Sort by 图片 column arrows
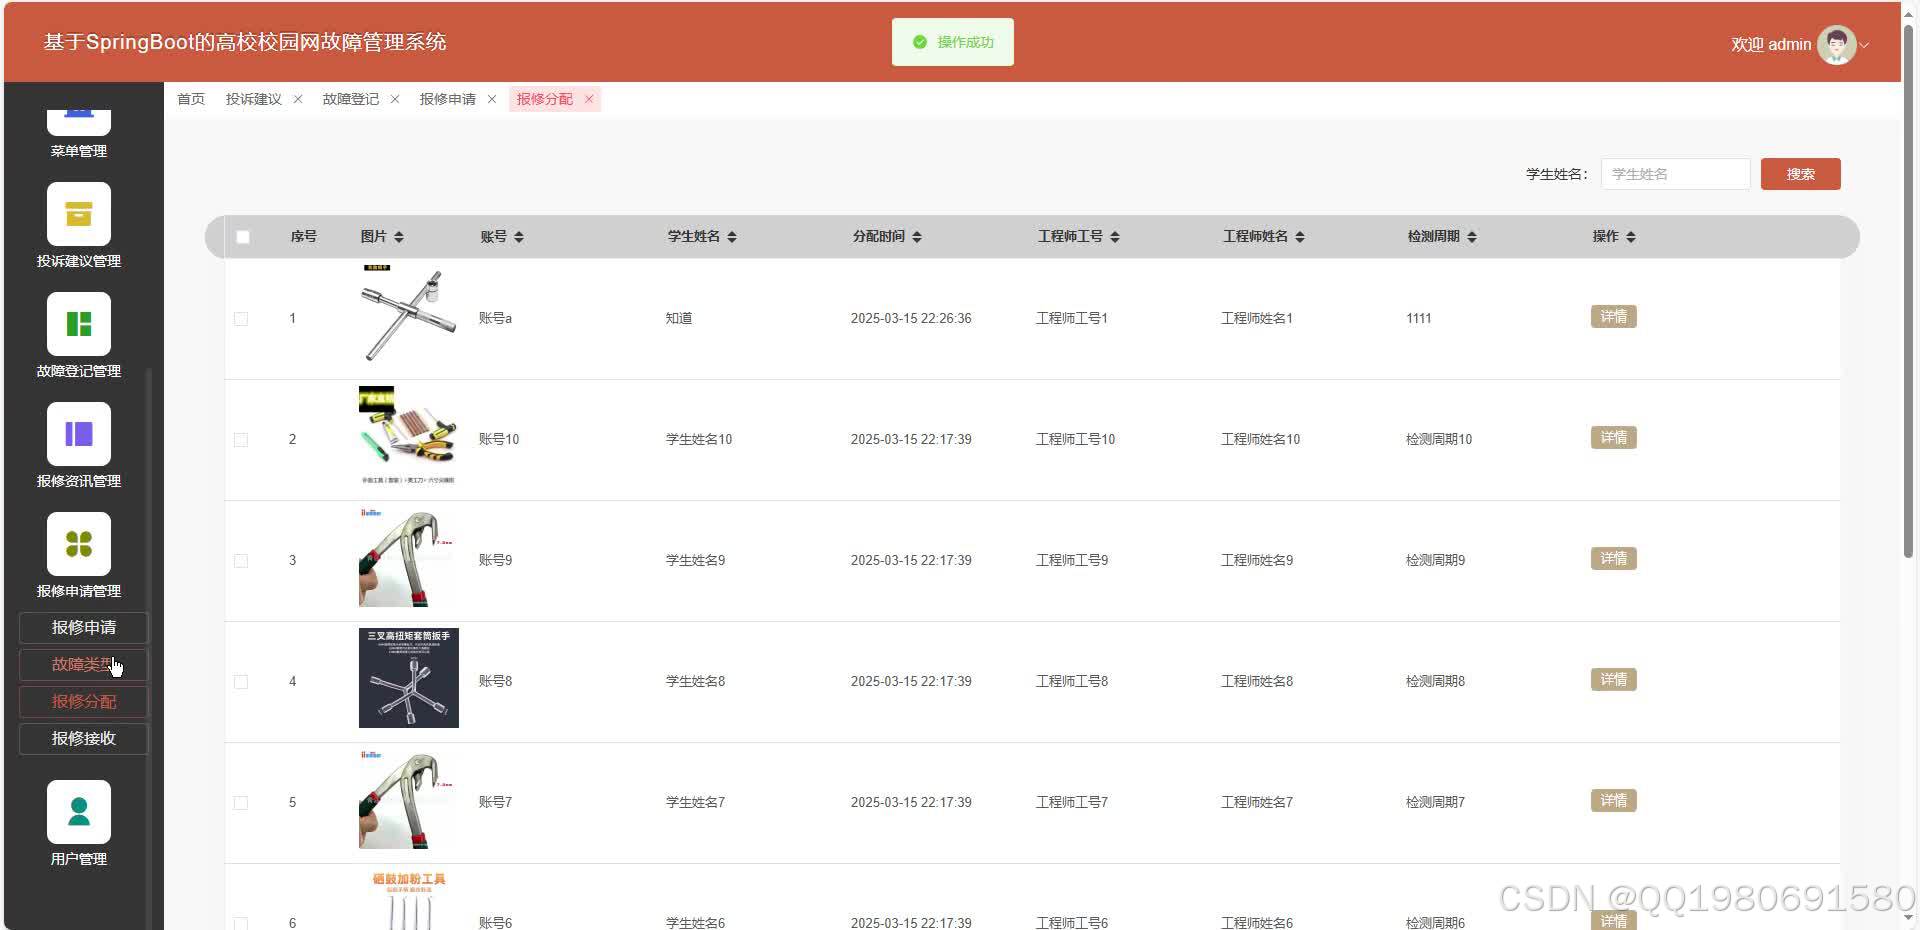The width and height of the screenshot is (1920, 930). [x=399, y=237]
